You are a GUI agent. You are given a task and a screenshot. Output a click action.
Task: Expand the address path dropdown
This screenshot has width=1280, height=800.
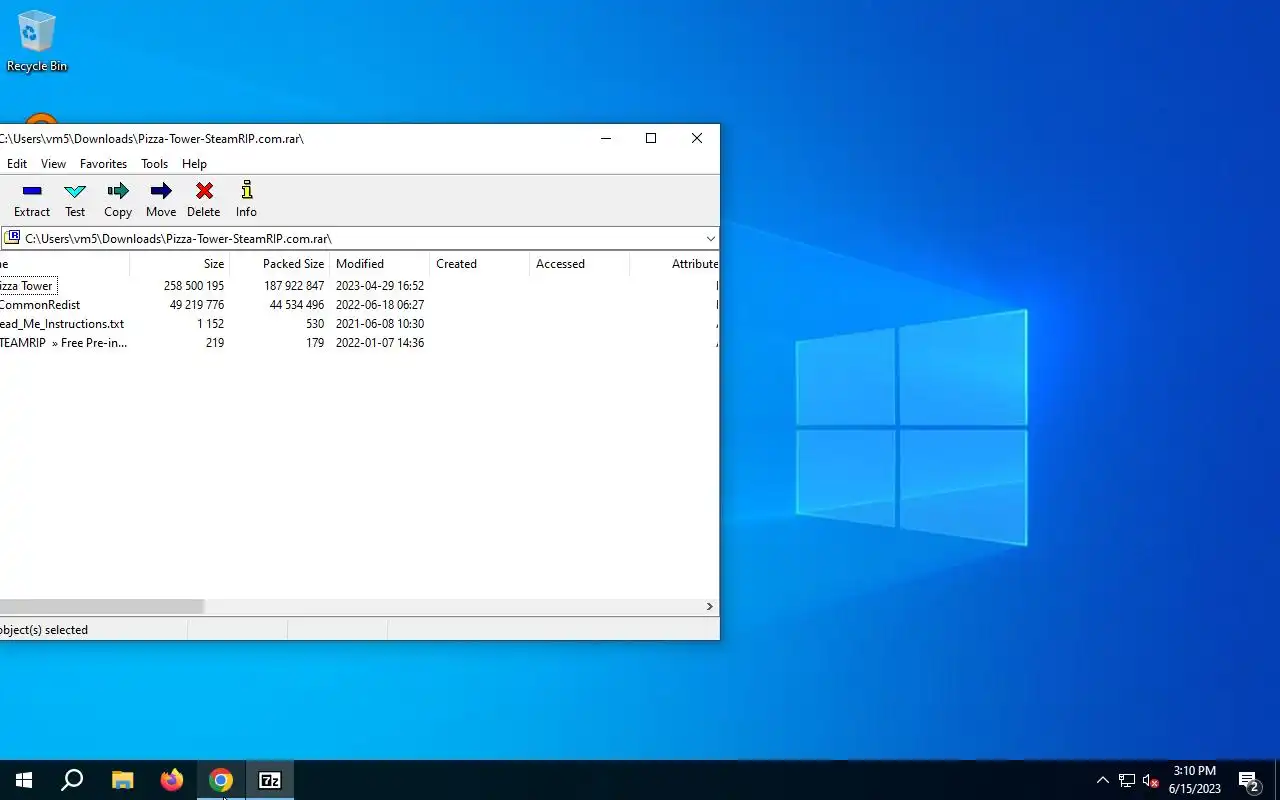(x=711, y=239)
